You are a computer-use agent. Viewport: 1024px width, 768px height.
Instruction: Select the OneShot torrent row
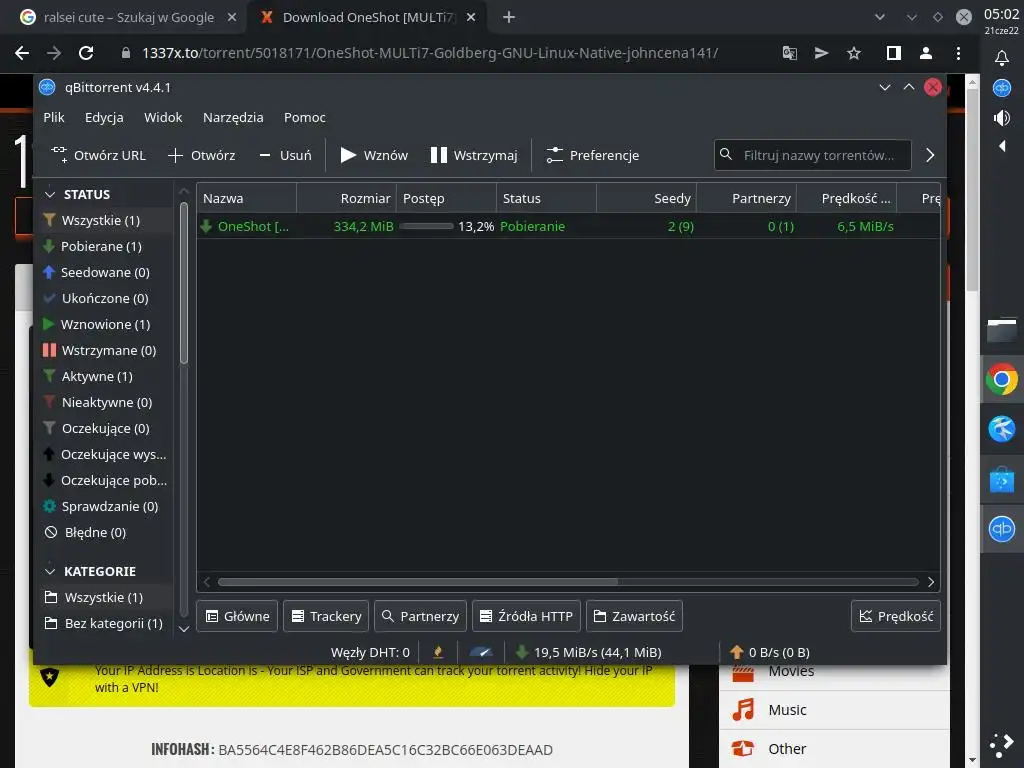click(568, 227)
